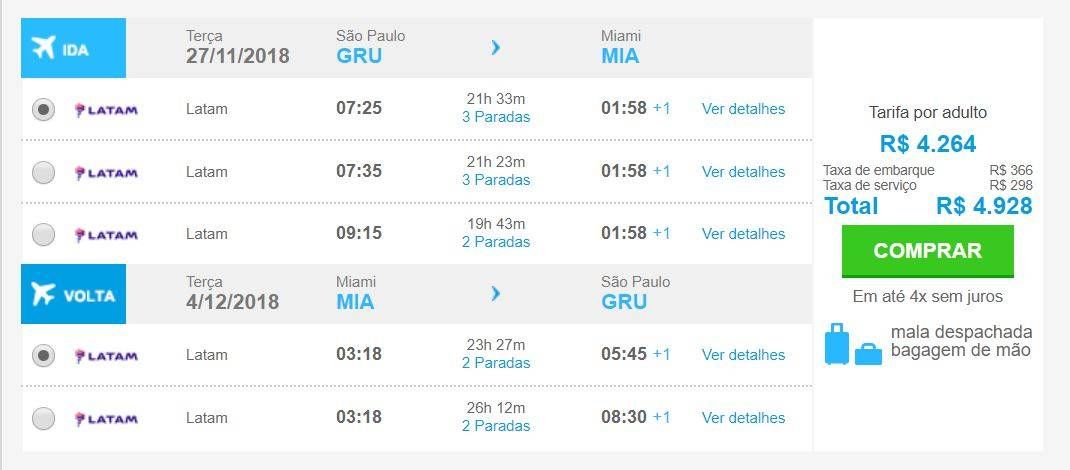Click the LATAM logo on the 08:30 arrival flight

pos(106,418)
